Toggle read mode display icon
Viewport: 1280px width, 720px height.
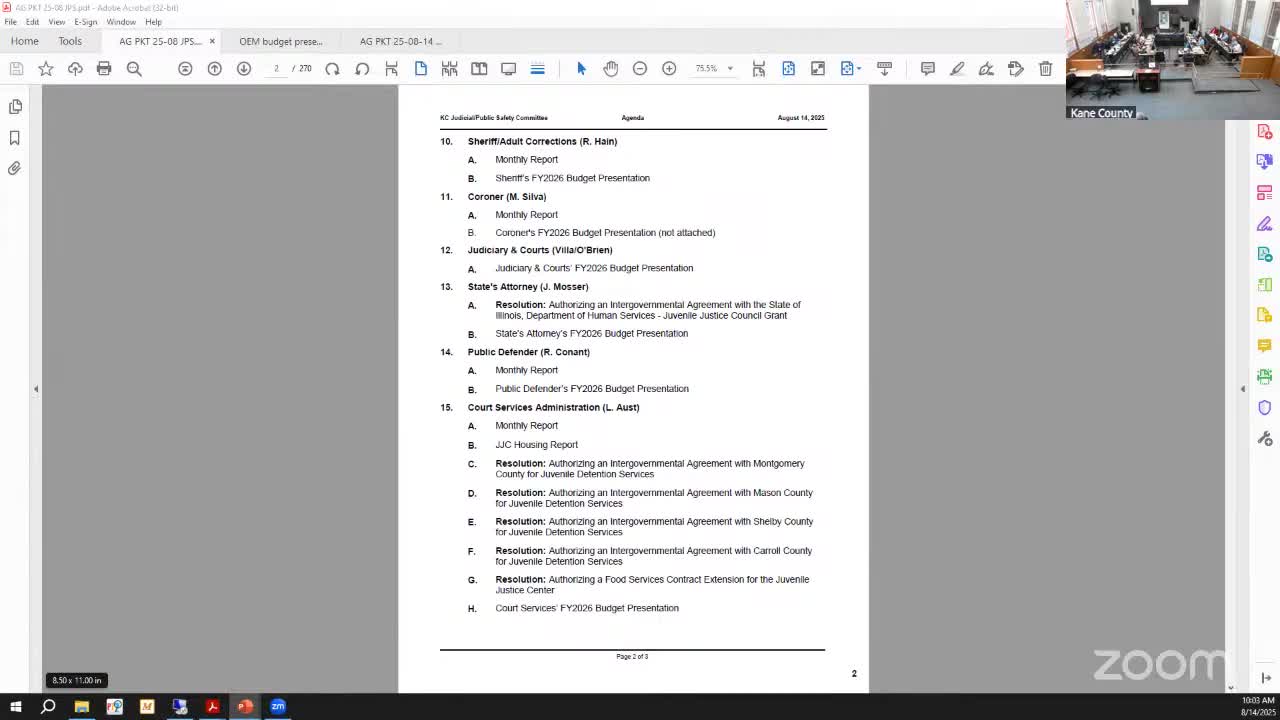[x=508, y=68]
